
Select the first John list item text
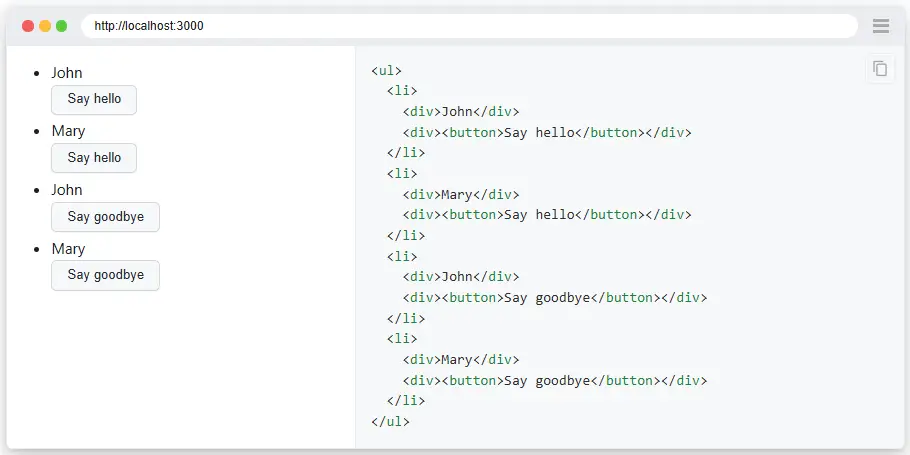pos(67,73)
